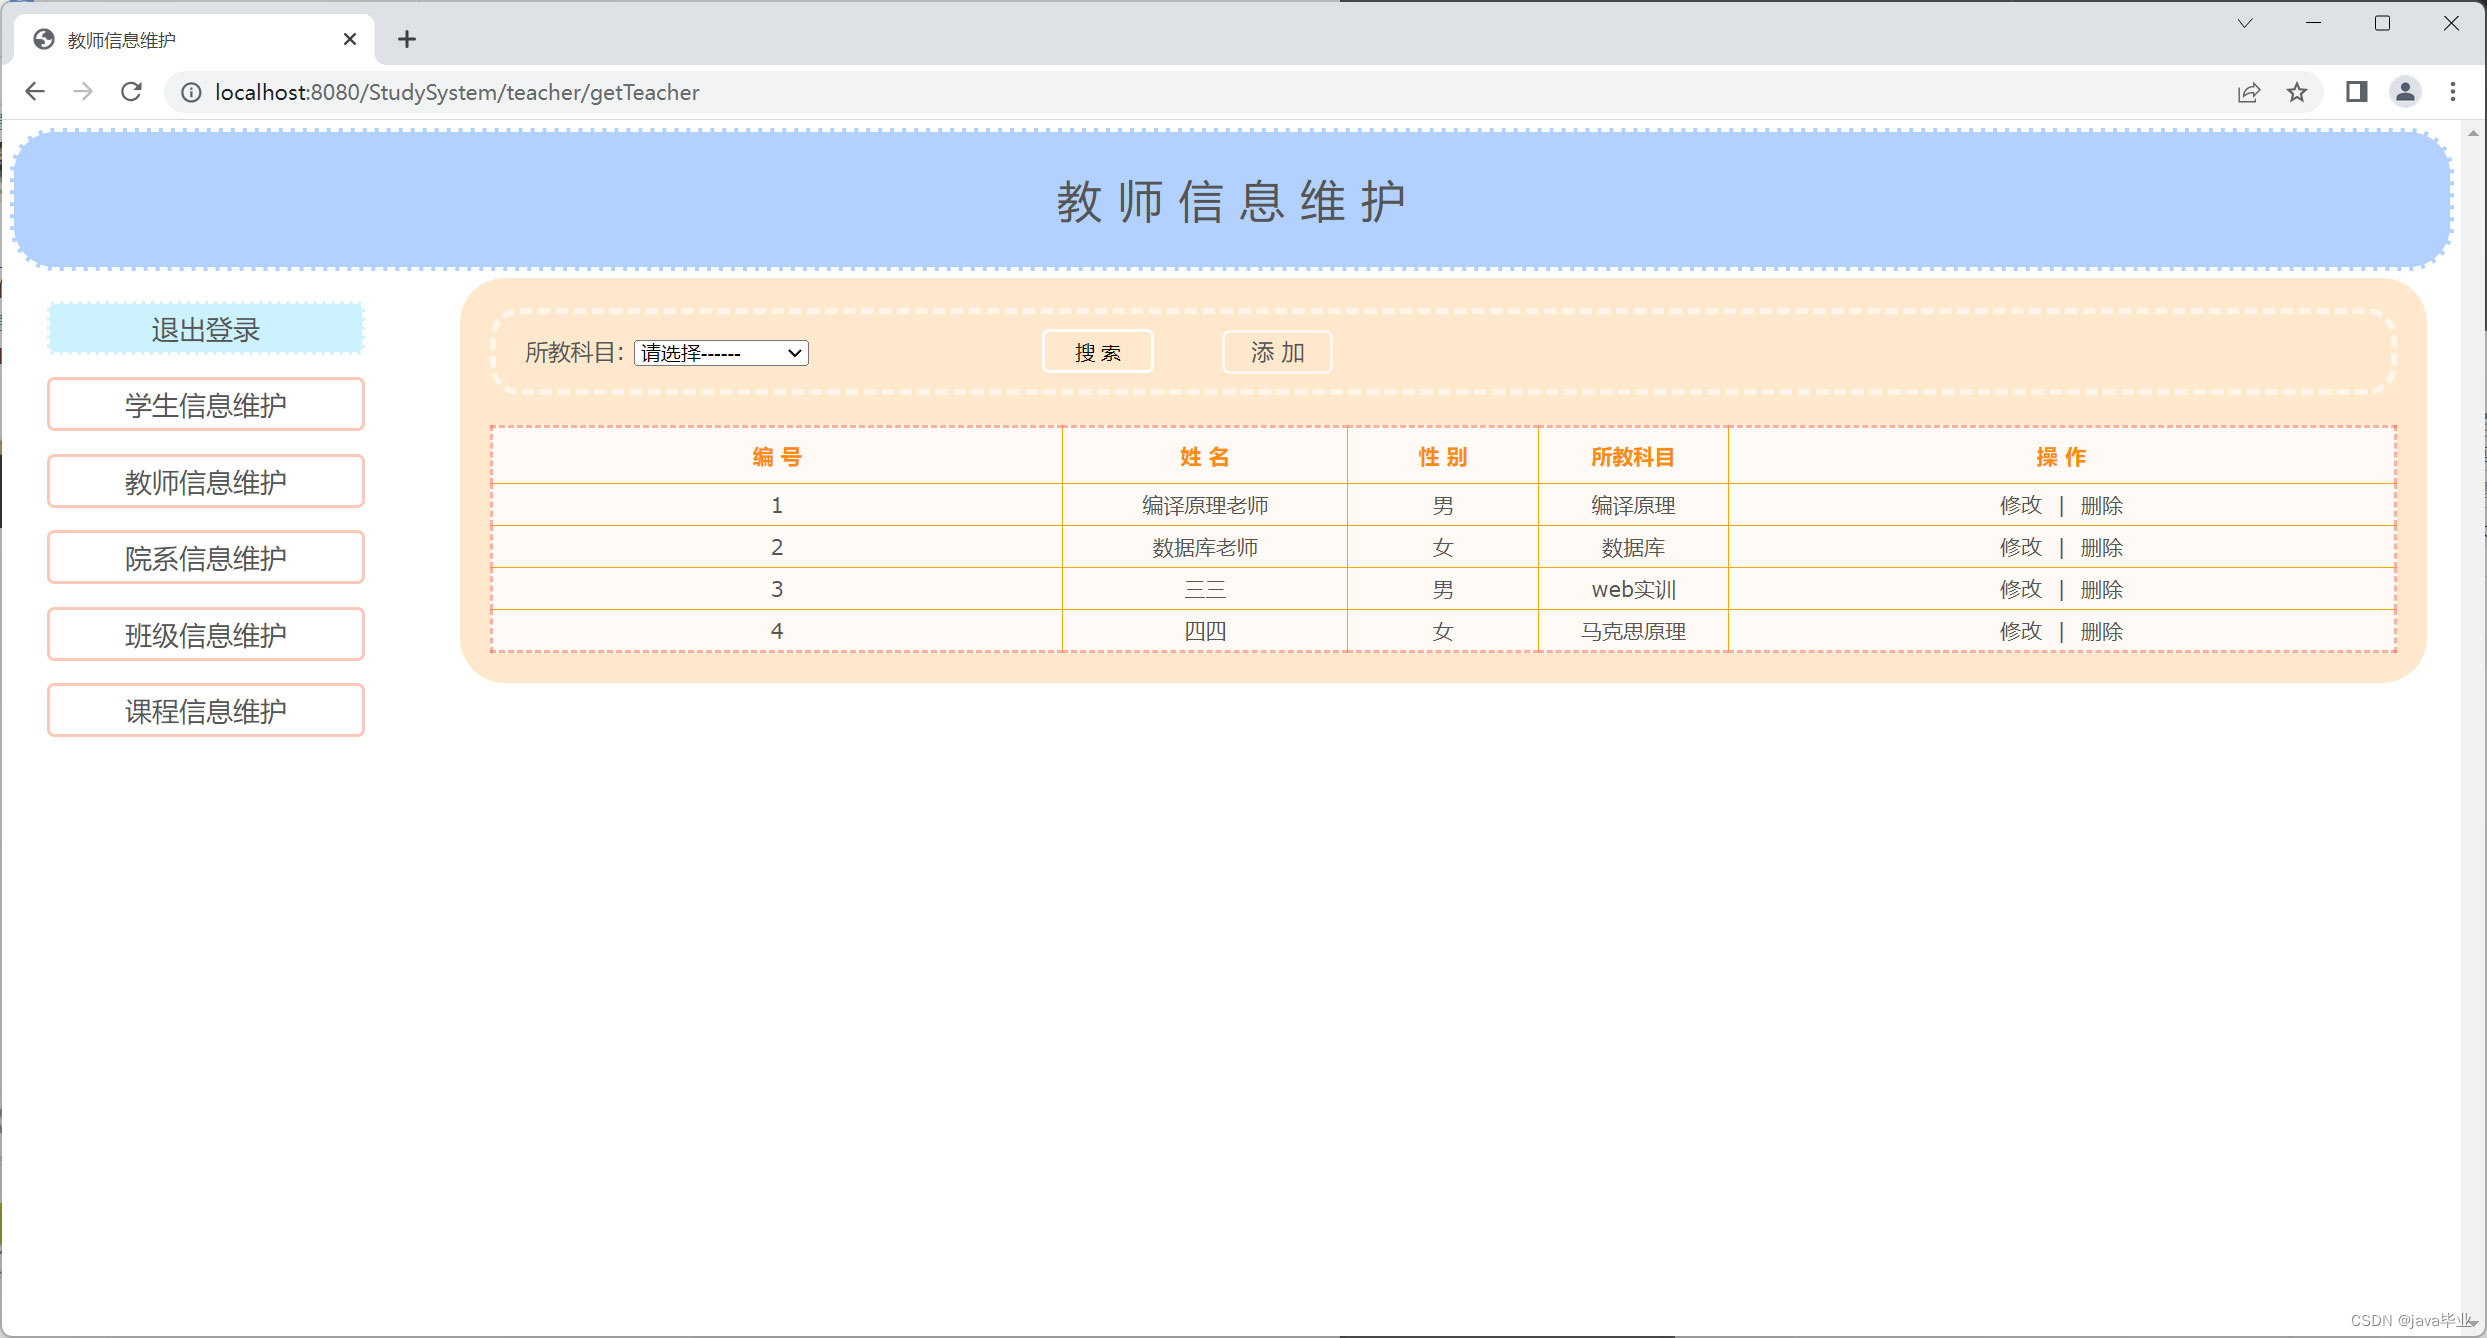This screenshot has width=2487, height=1338.
Task: Click the 添加 button
Action: tap(1277, 352)
